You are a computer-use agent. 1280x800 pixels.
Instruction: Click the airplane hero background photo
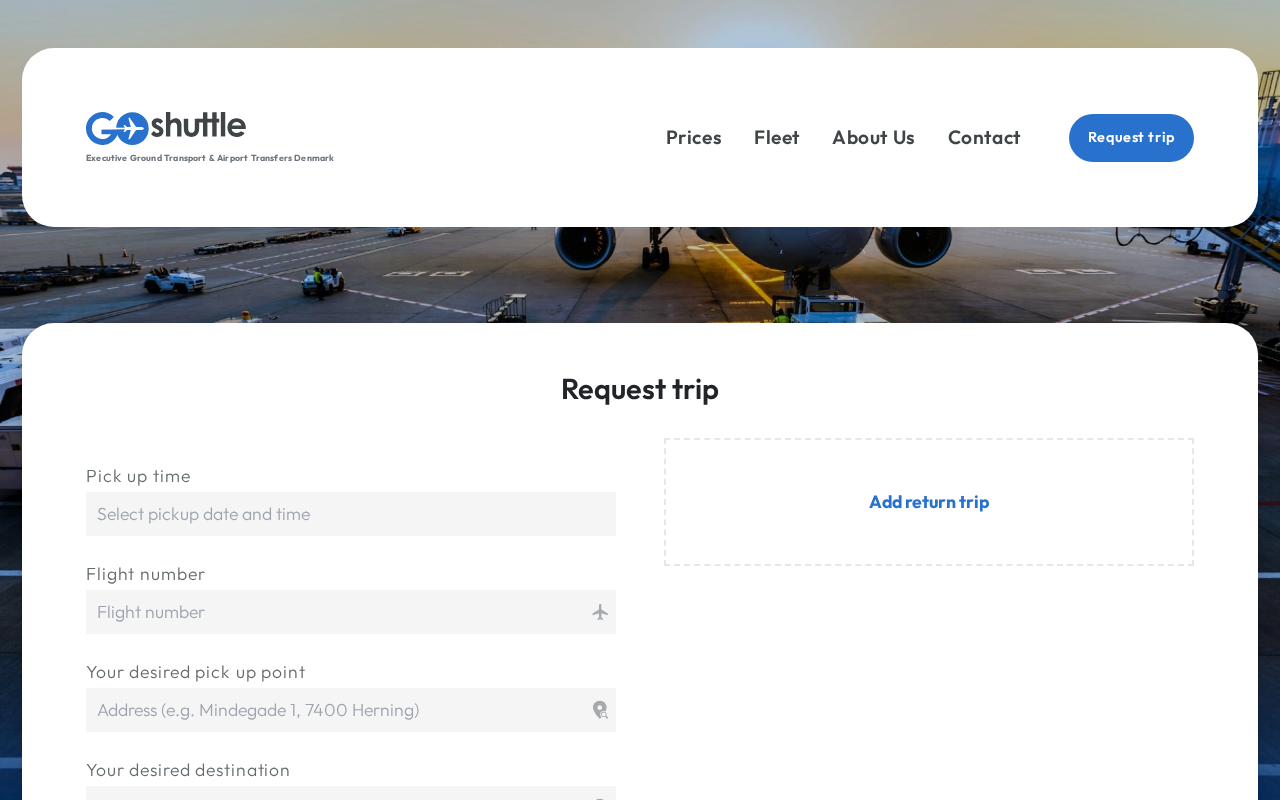click(640, 275)
